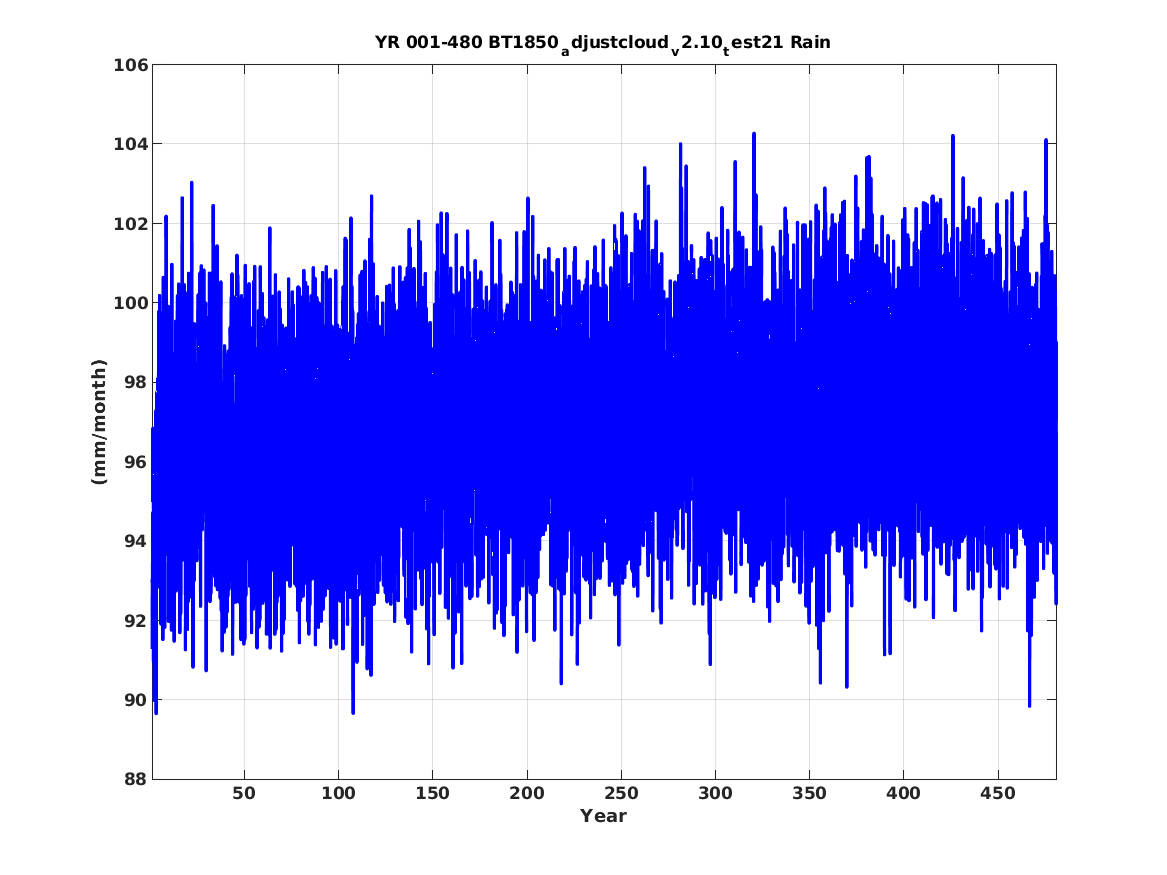Click x-axis tick value 50
Image resolution: width=1167 pixels, height=875 pixels.
[244, 793]
